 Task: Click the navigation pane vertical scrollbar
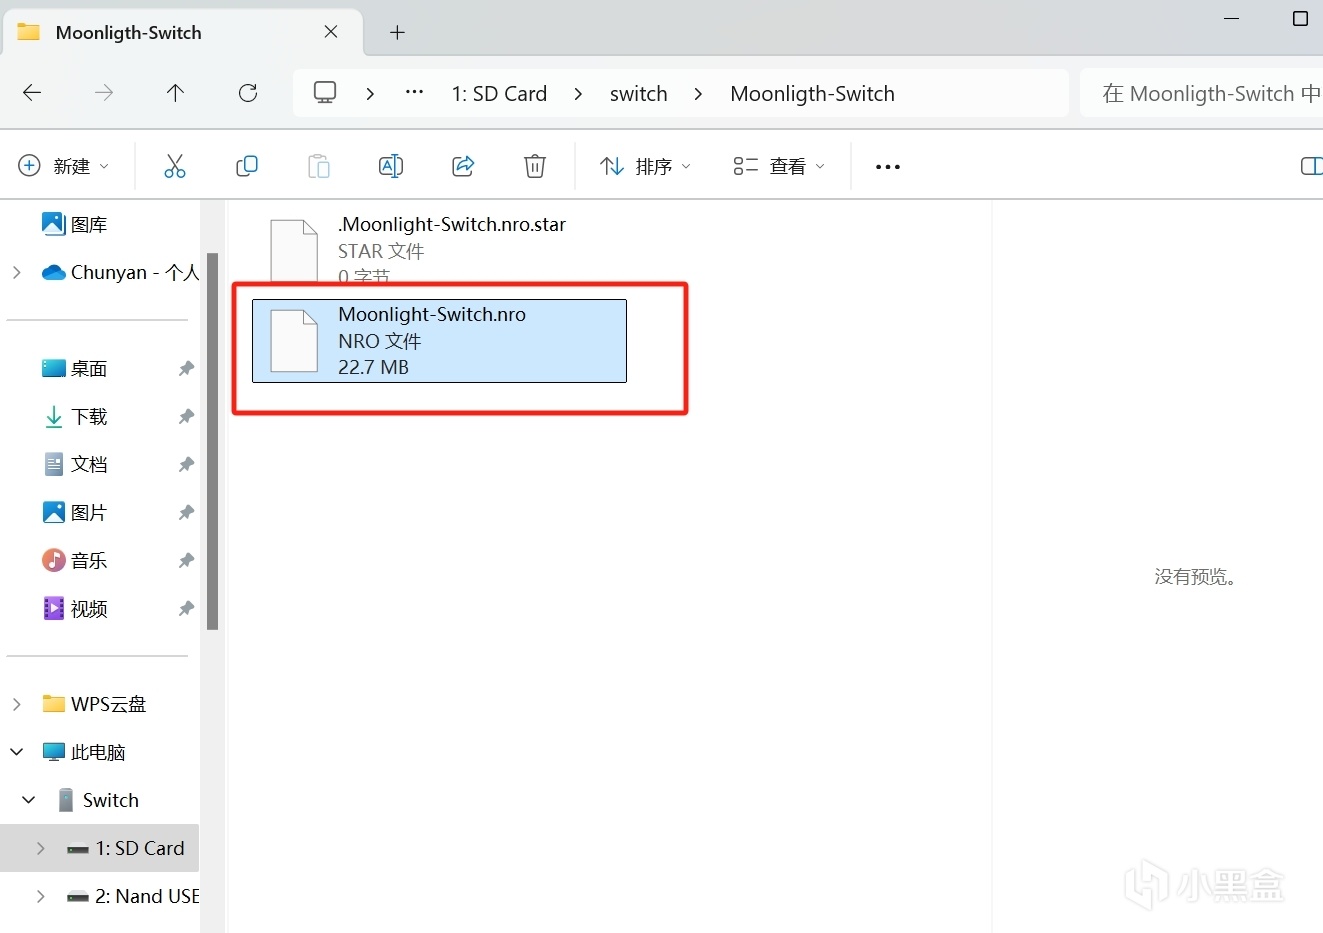(212, 441)
